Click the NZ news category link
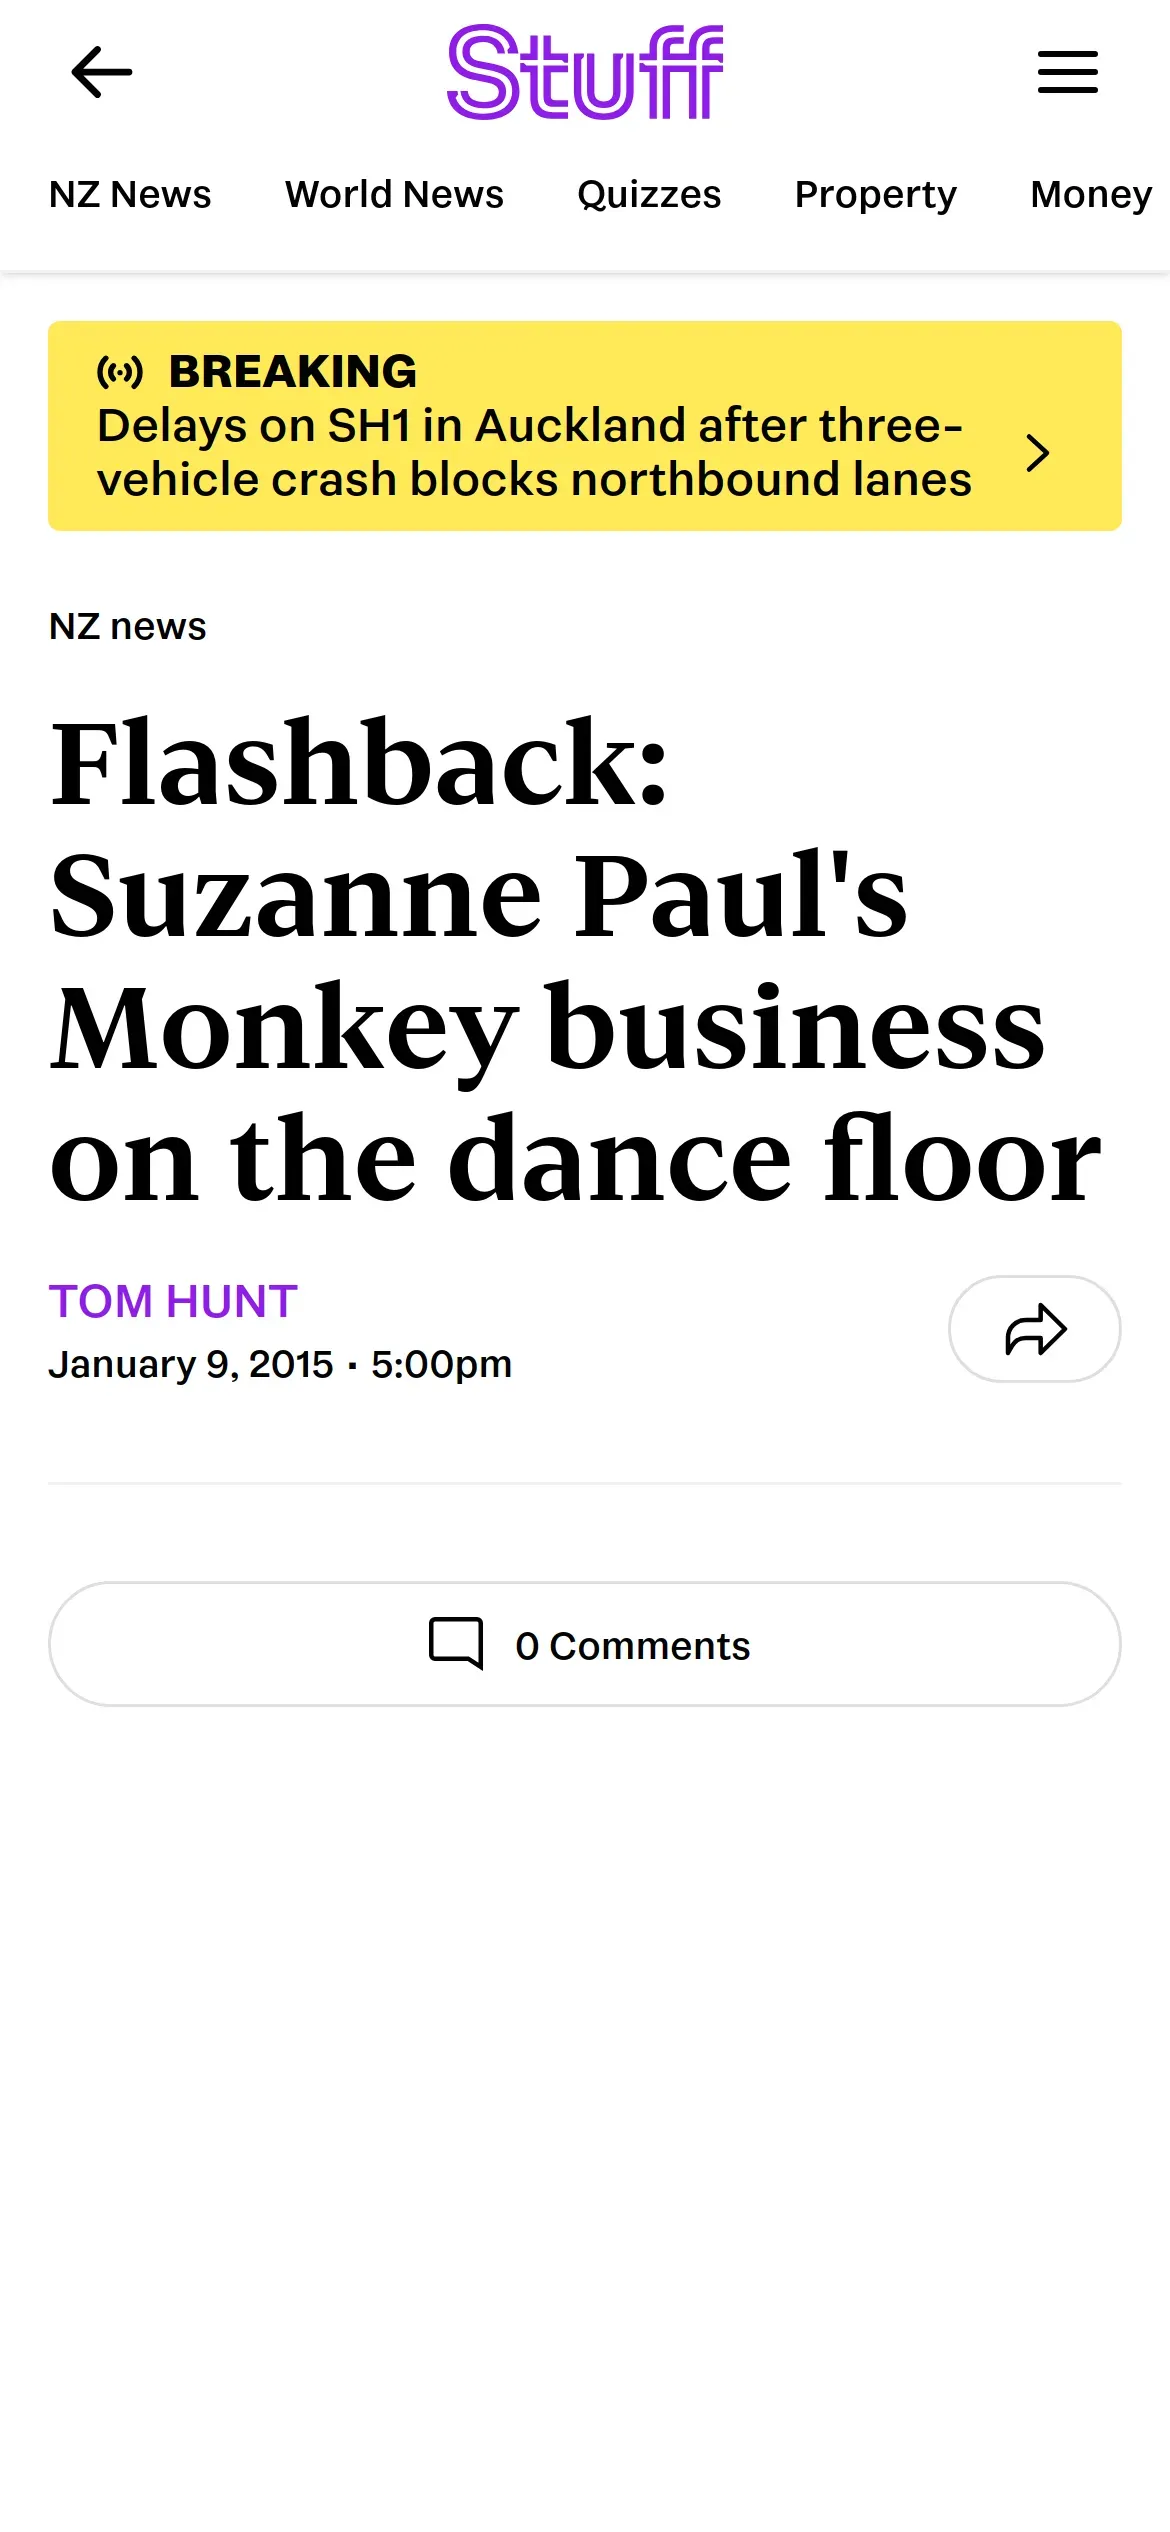Screen dimensions: 1170x2532 [x=128, y=626]
